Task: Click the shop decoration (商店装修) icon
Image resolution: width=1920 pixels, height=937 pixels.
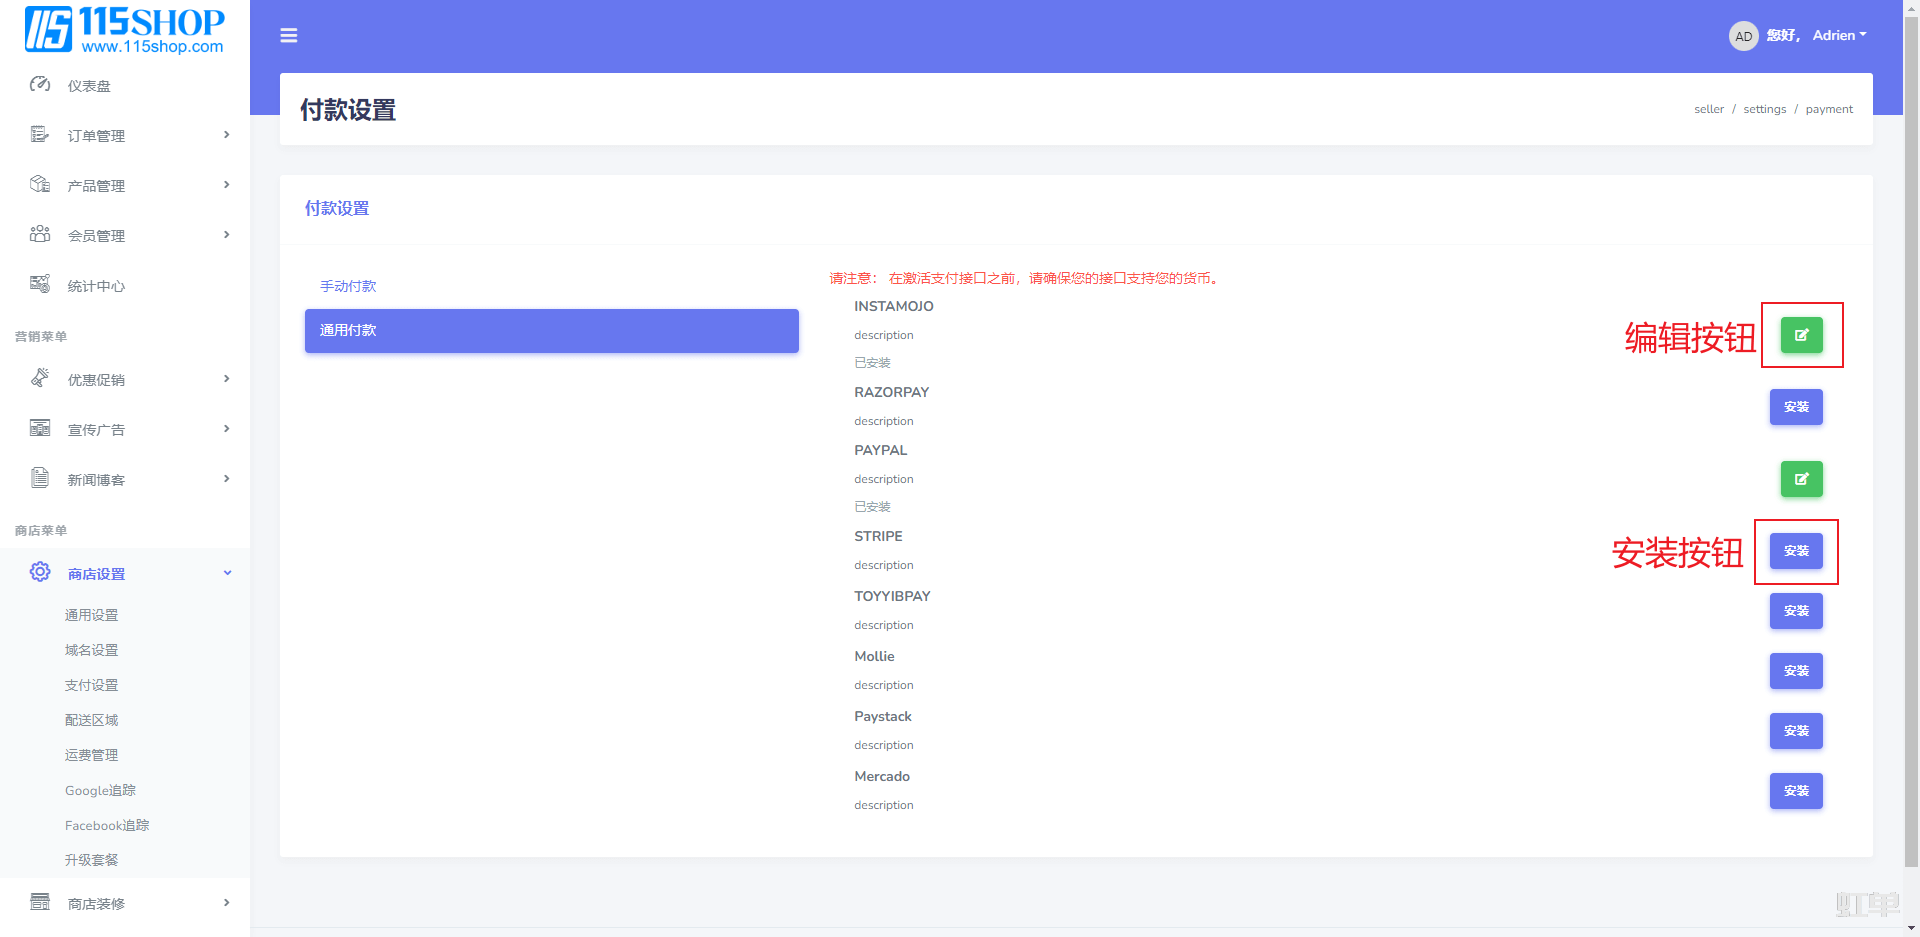Action: [x=40, y=903]
